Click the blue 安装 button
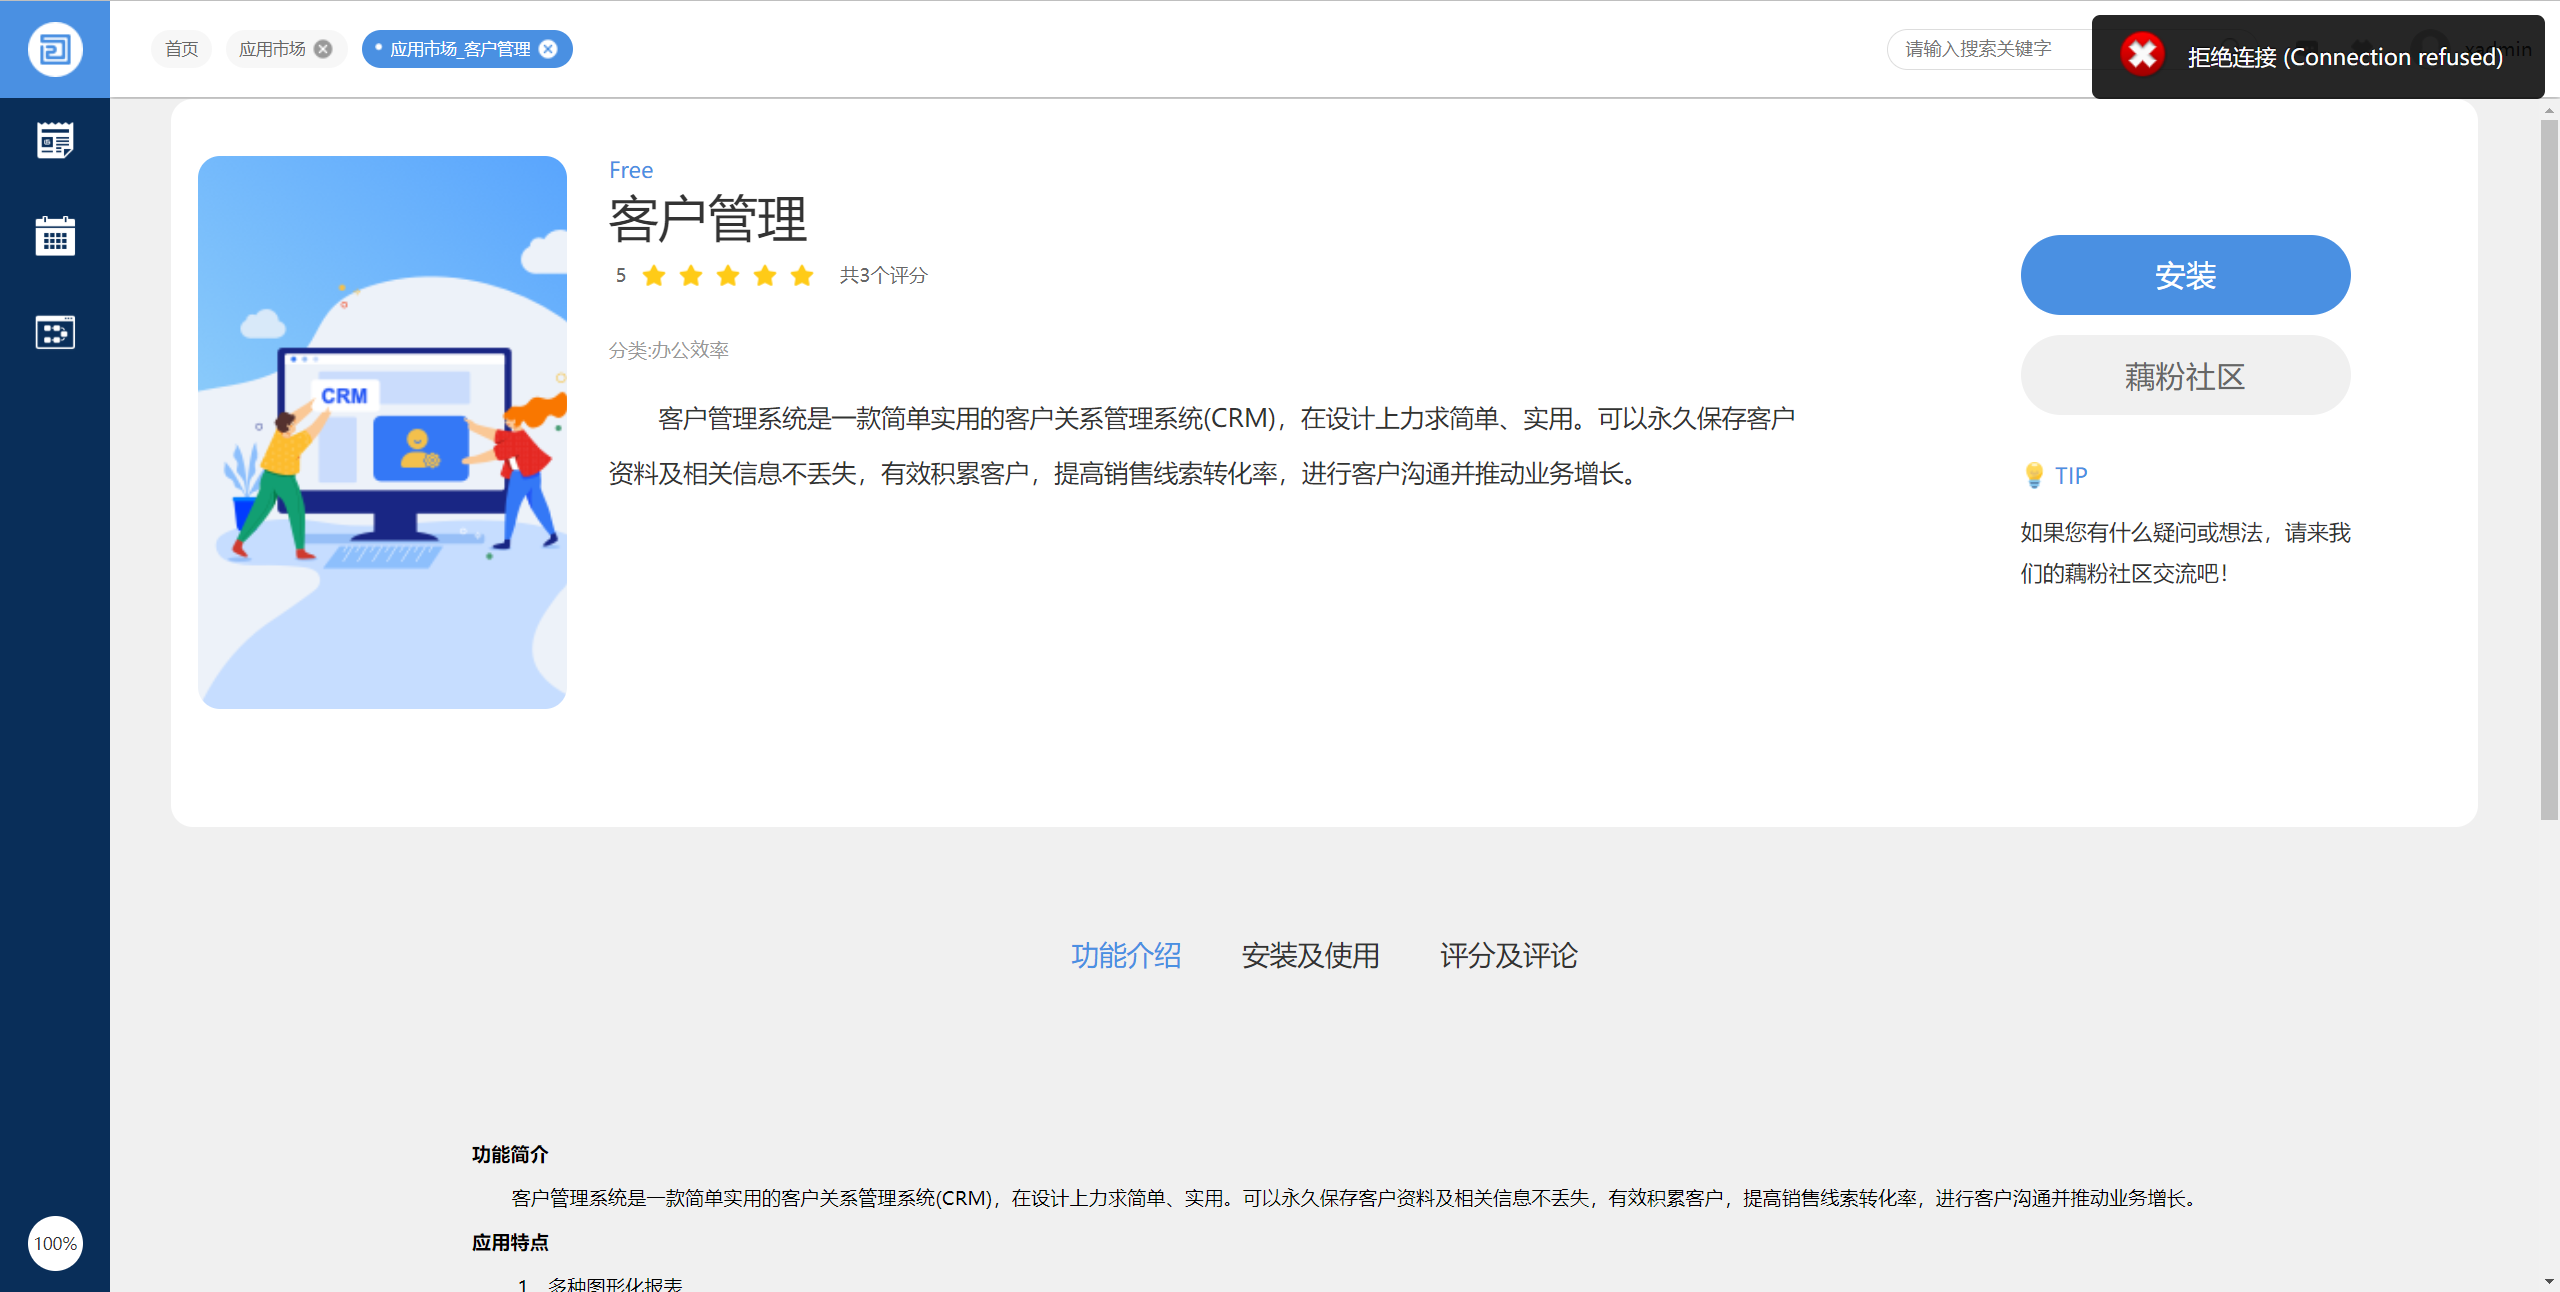2560x1292 pixels. coord(2185,275)
